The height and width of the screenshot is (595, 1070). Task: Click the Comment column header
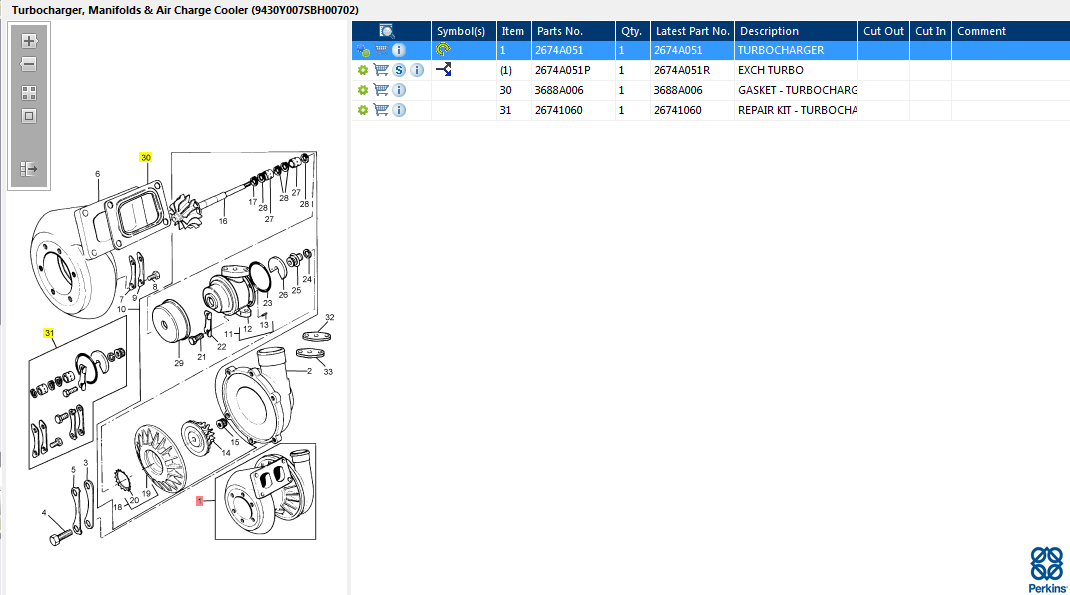point(1010,31)
